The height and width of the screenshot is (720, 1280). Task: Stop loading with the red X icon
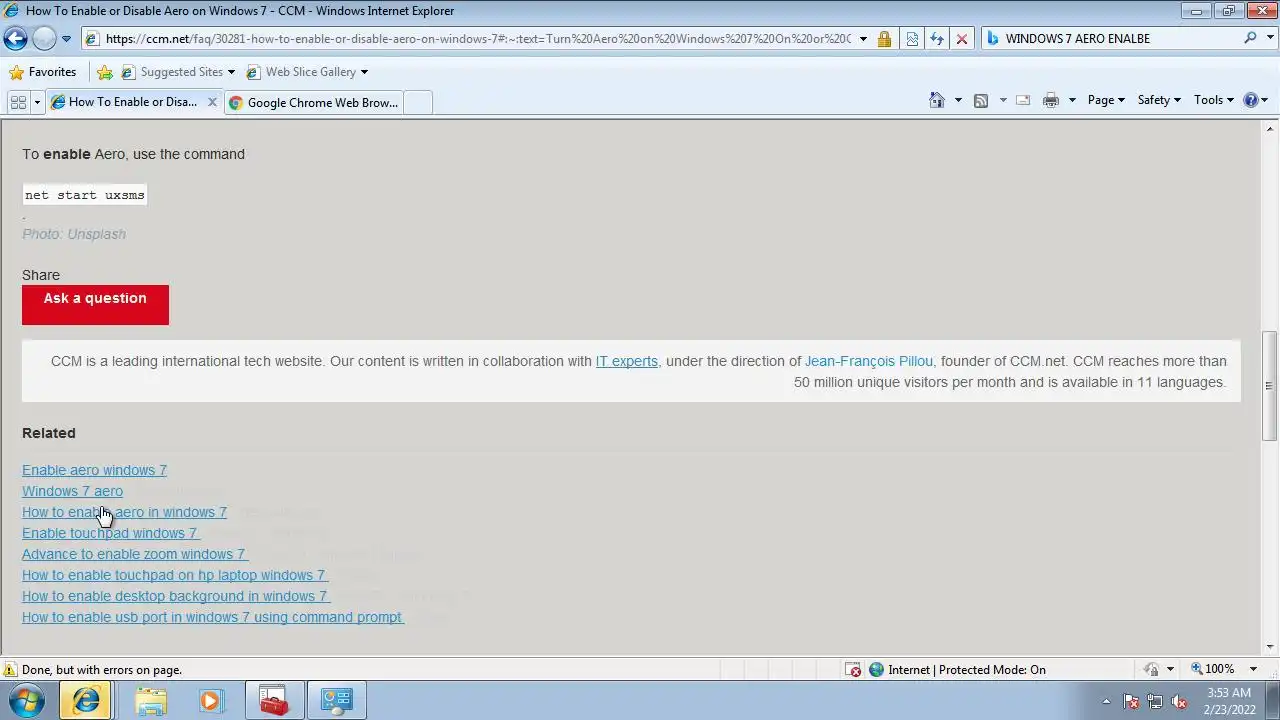[x=962, y=39]
